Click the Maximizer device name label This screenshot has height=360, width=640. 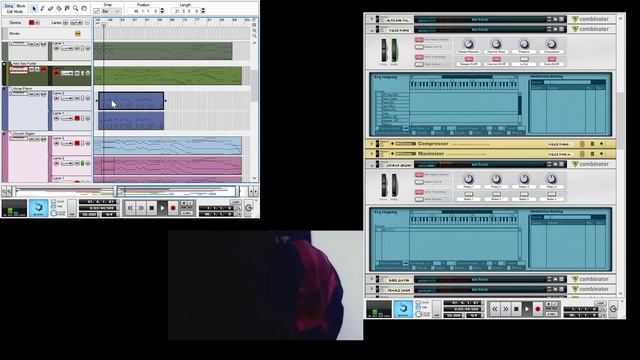click(x=431, y=154)
